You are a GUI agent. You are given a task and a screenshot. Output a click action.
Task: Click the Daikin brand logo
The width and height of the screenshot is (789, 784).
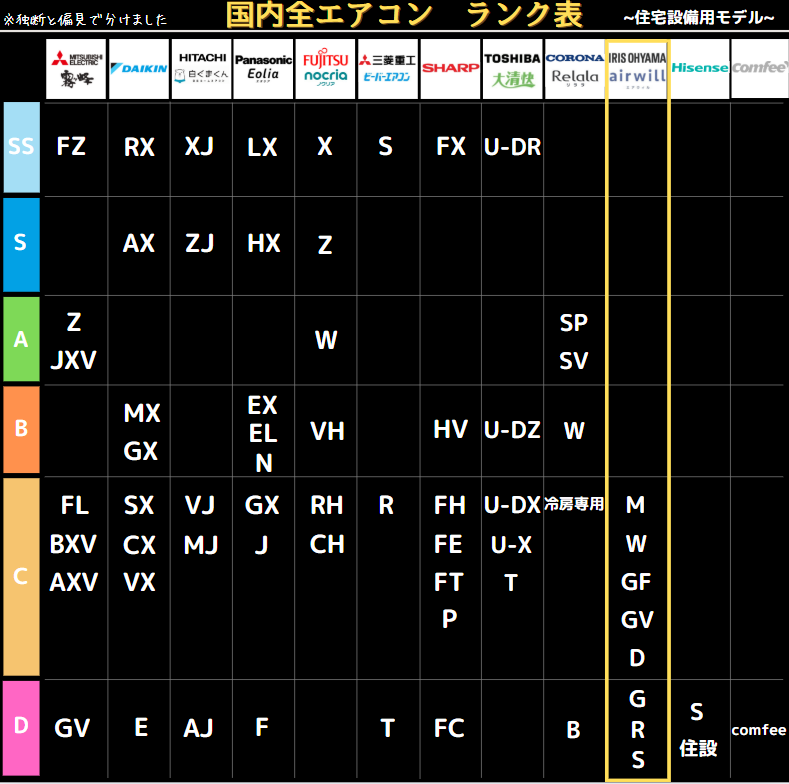139,69
